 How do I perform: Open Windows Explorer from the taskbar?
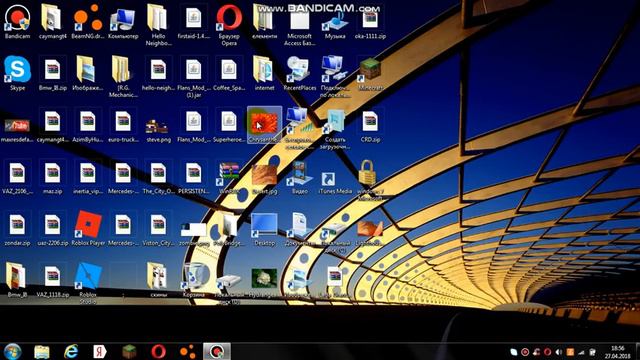(42, 351)
